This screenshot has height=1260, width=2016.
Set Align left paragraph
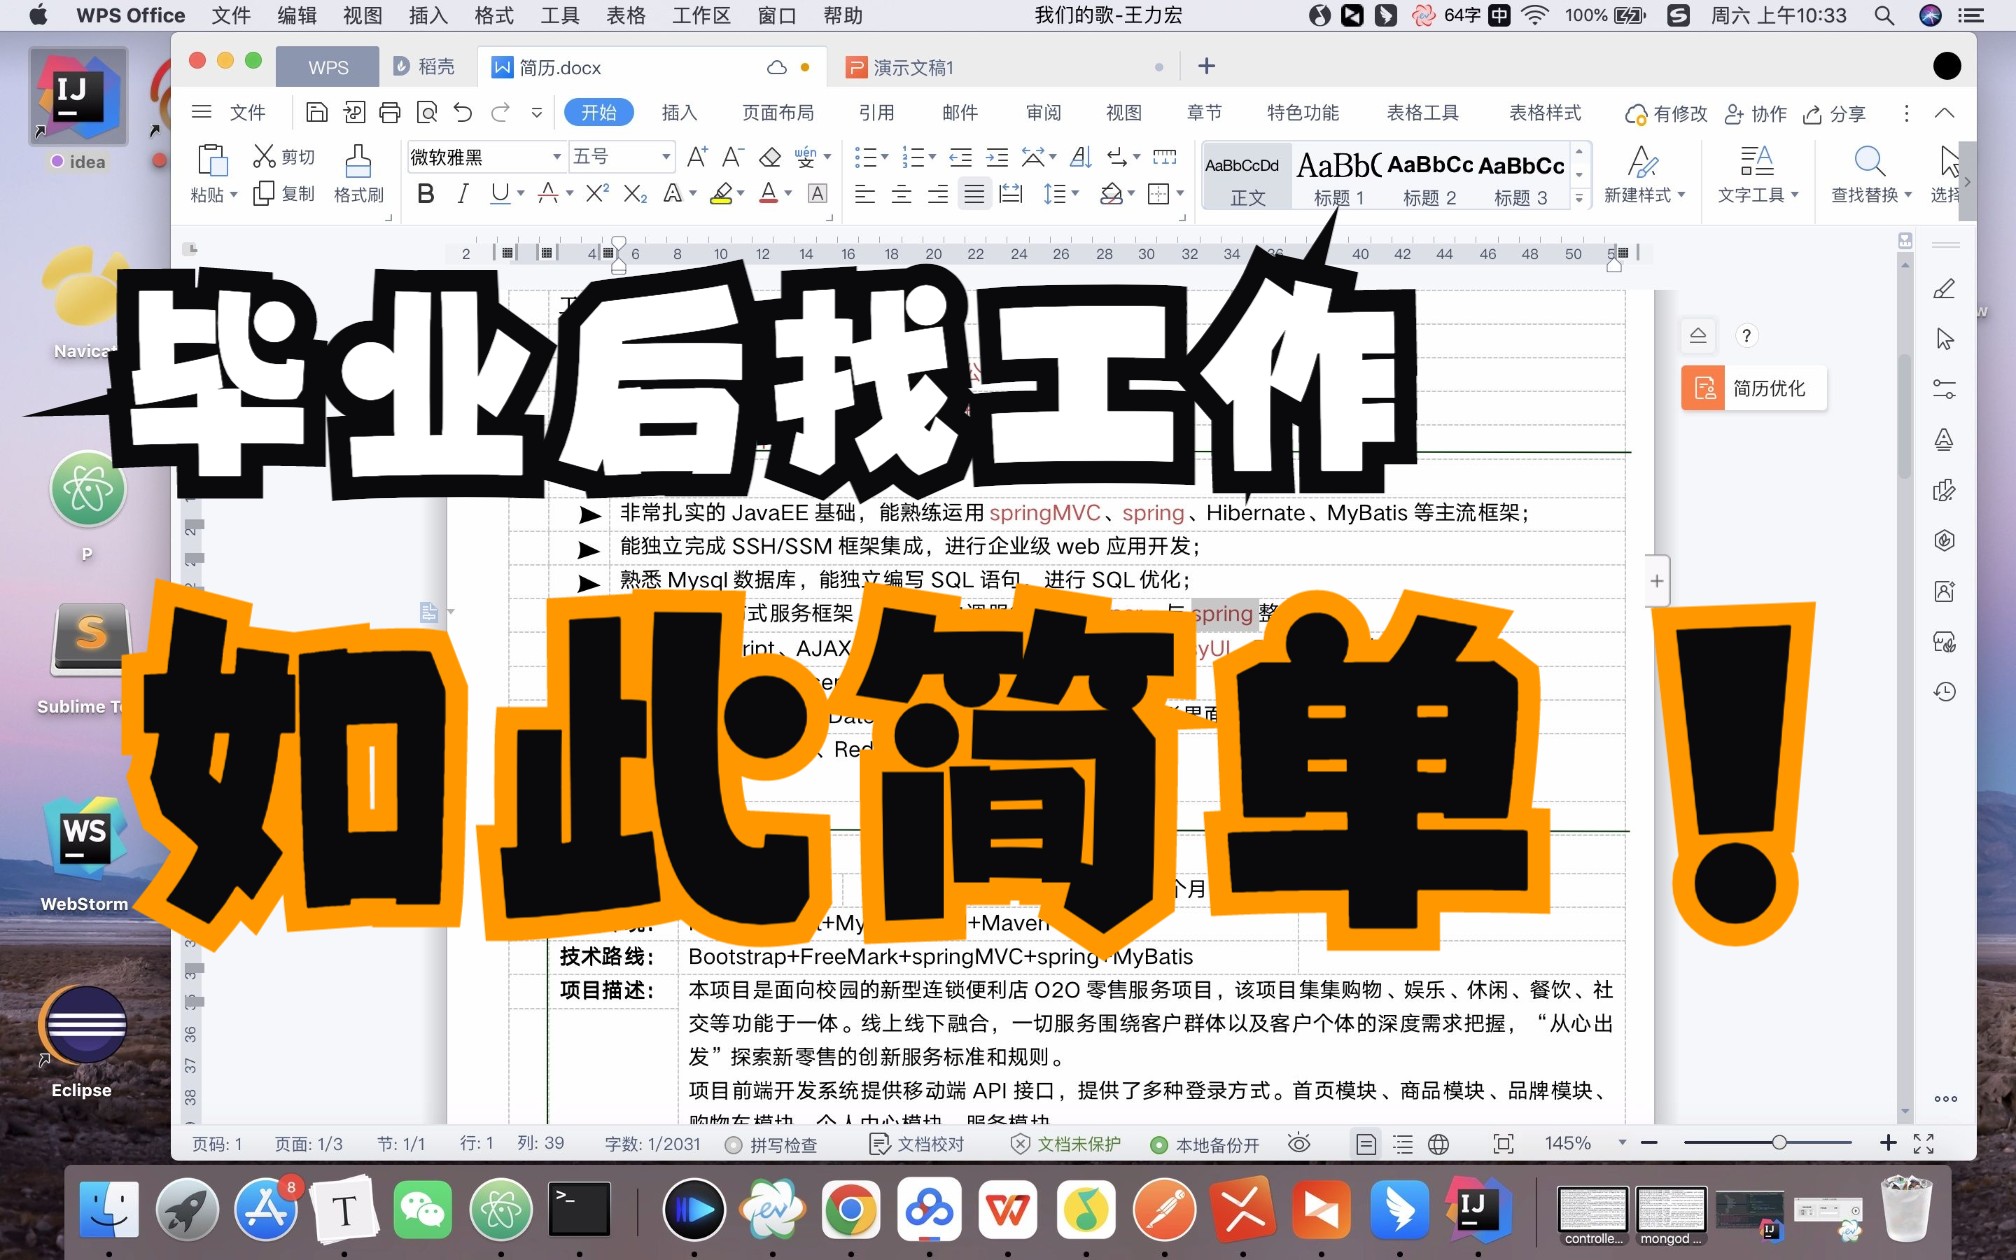865,194
